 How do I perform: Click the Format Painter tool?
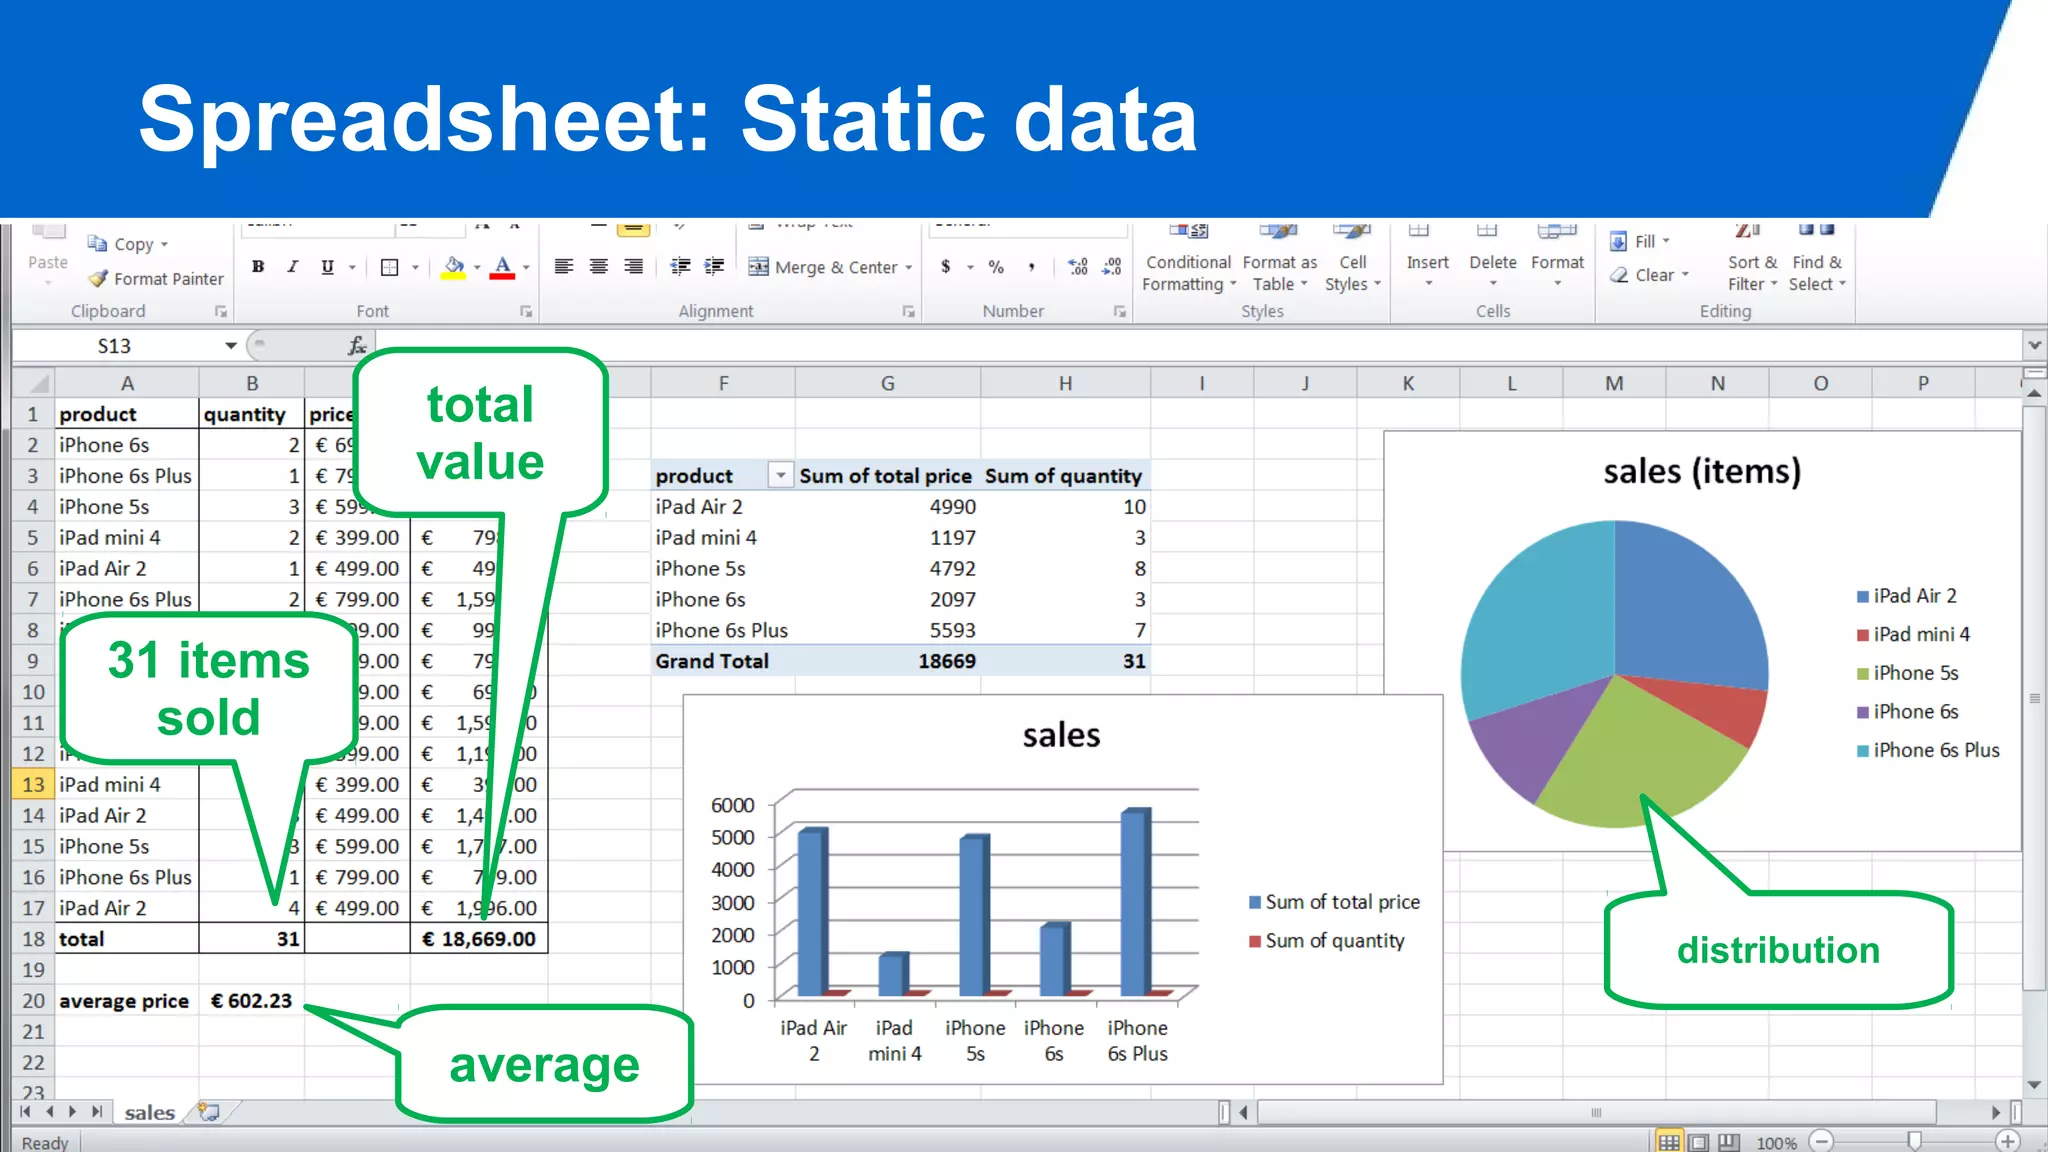(x=156, y=279)
